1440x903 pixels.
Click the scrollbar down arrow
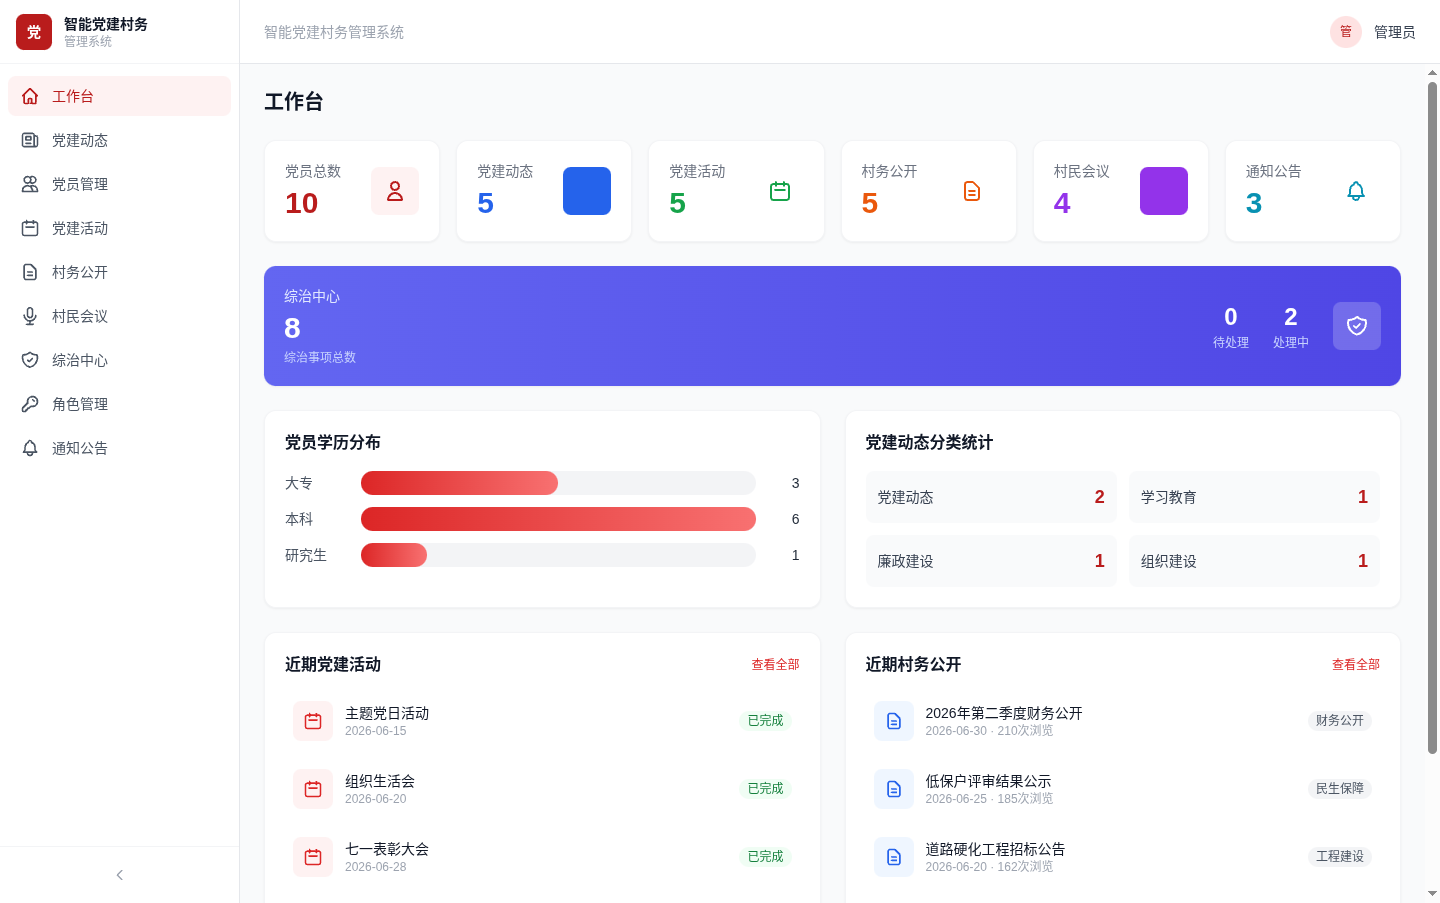click(x=1432, y=893)
